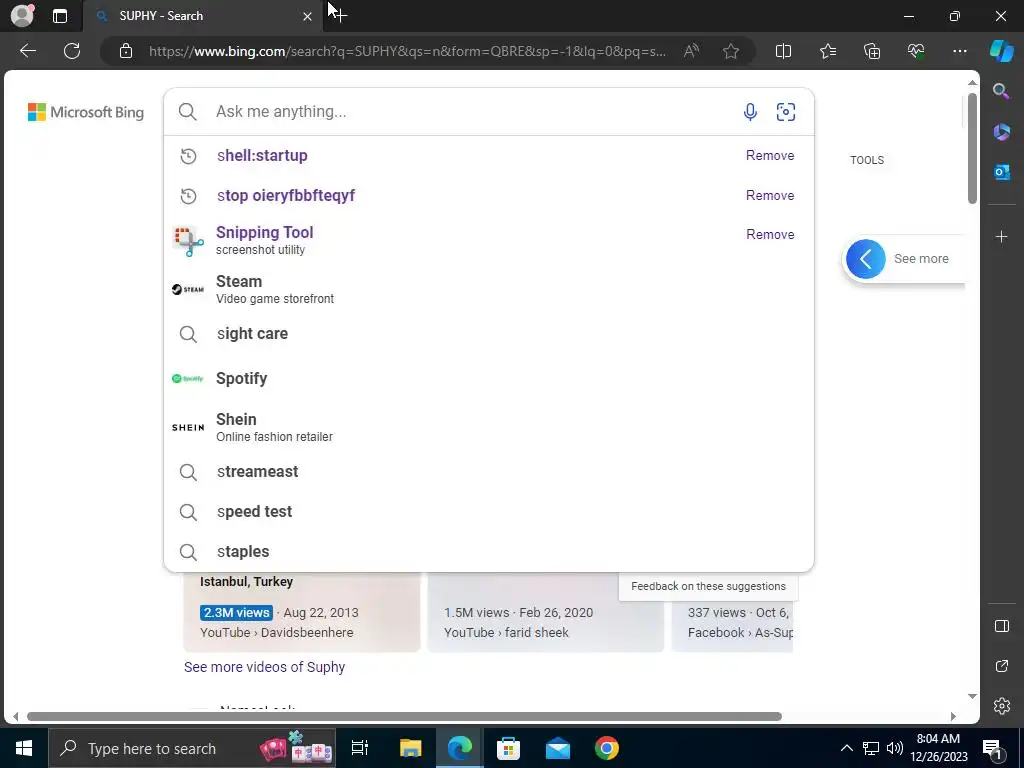Go back with the browser back arrow

28,51
